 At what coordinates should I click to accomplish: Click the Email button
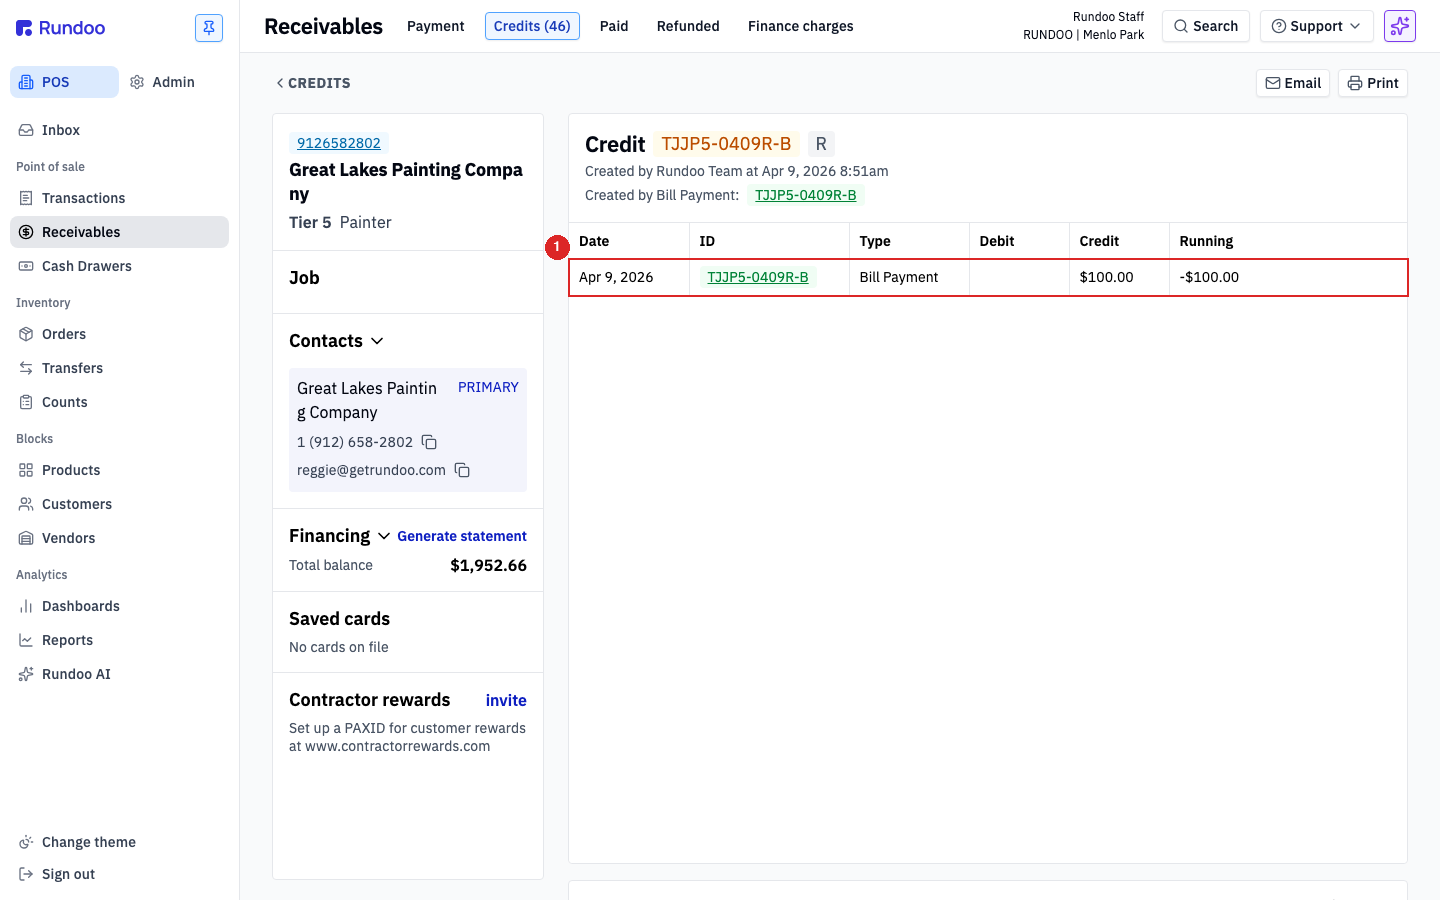(x=1293, y=83)
